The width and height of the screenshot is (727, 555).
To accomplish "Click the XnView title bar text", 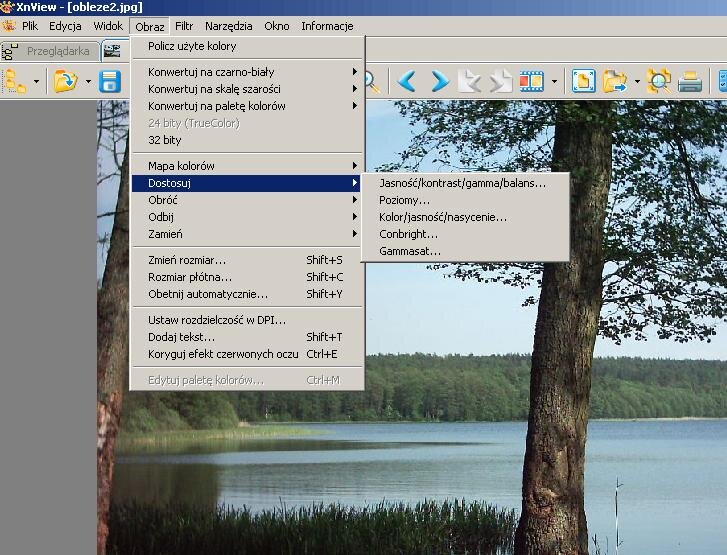I will click(x=79, y=7).
